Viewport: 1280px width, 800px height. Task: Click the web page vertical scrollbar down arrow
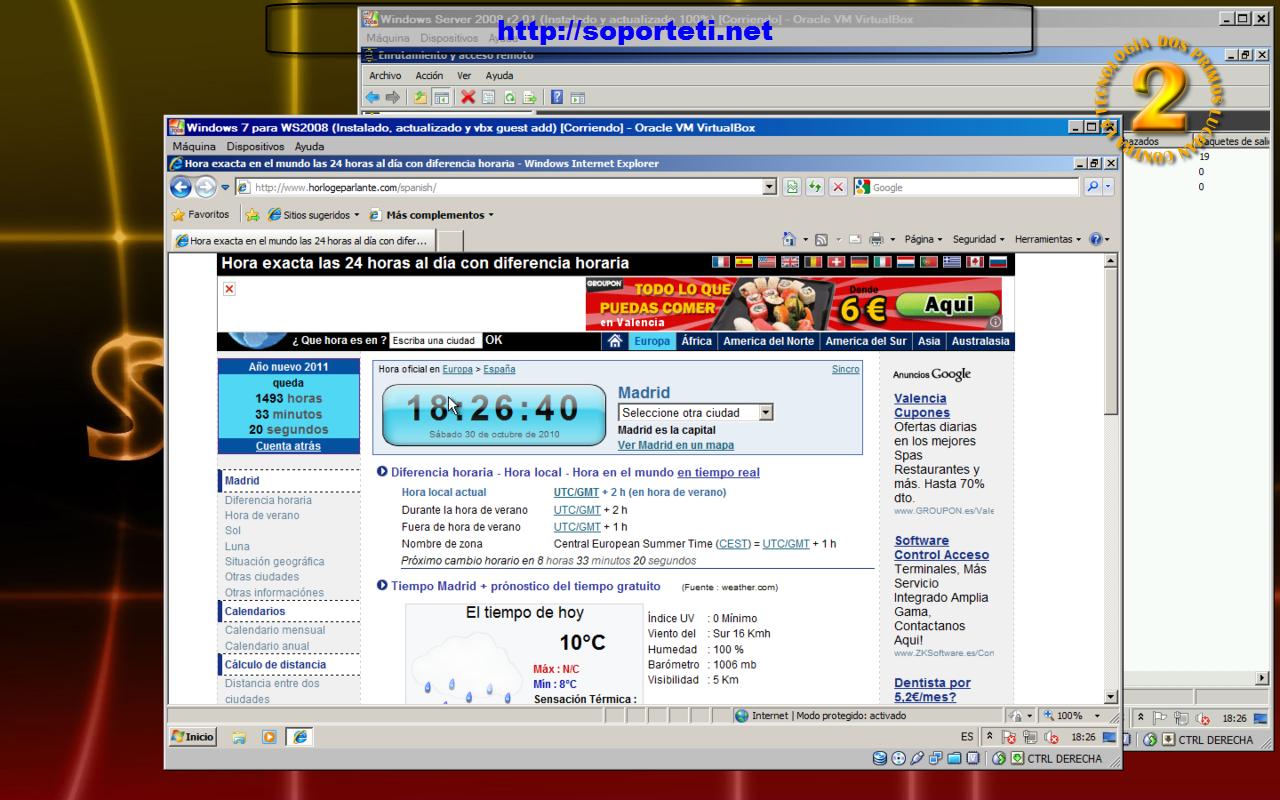(x=1110, y=697)
